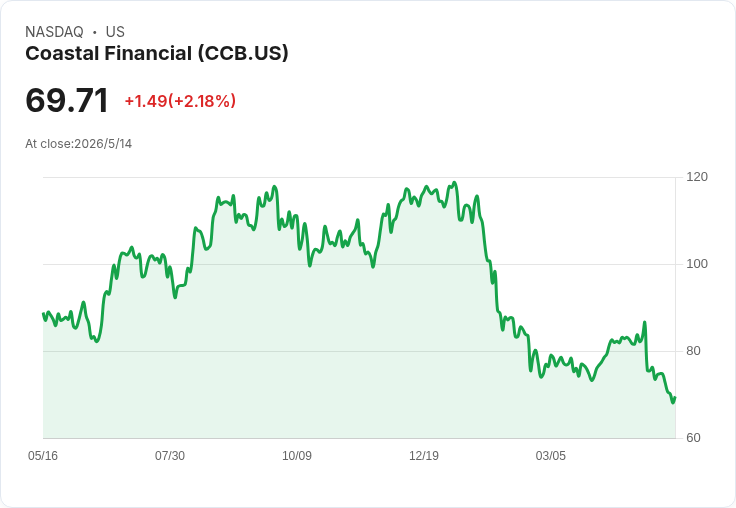Screen dimensions: 736x508
Task: Click the 60 y-axis price label
Action: (x=693, y=438)
